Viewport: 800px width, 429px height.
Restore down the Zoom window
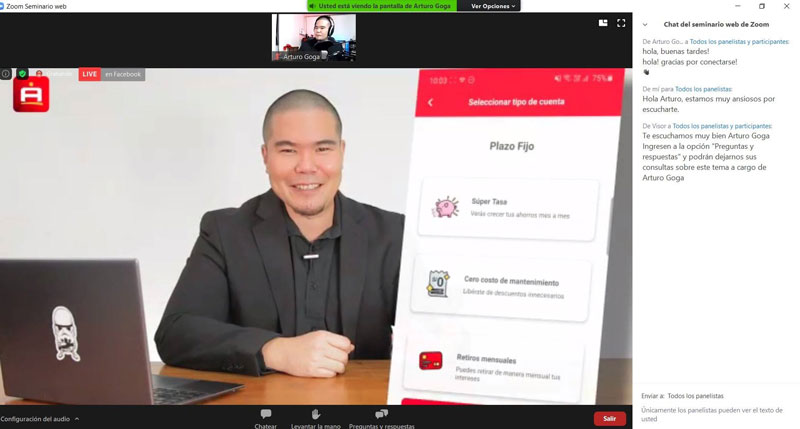click(x=762, y=6)
